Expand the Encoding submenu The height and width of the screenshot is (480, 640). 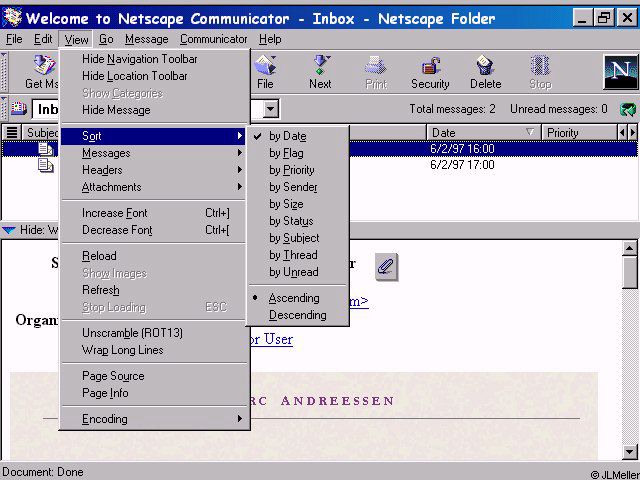tap(153, 419)
